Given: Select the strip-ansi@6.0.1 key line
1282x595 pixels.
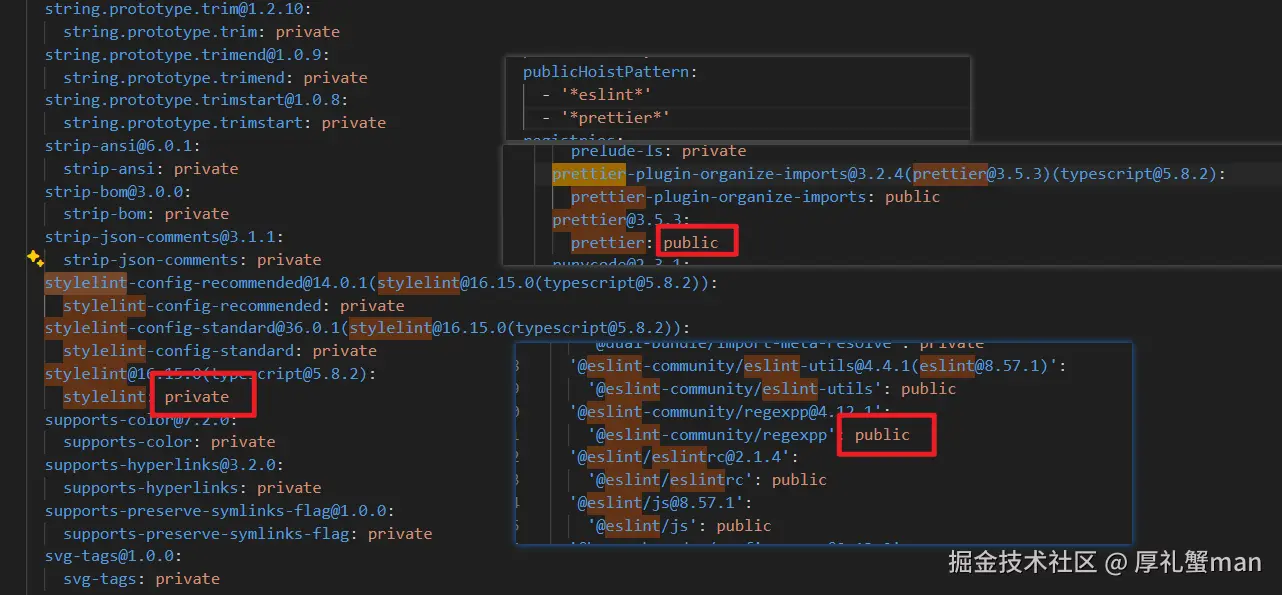Looking at the screenshot, I should click(x=123, y=146).
